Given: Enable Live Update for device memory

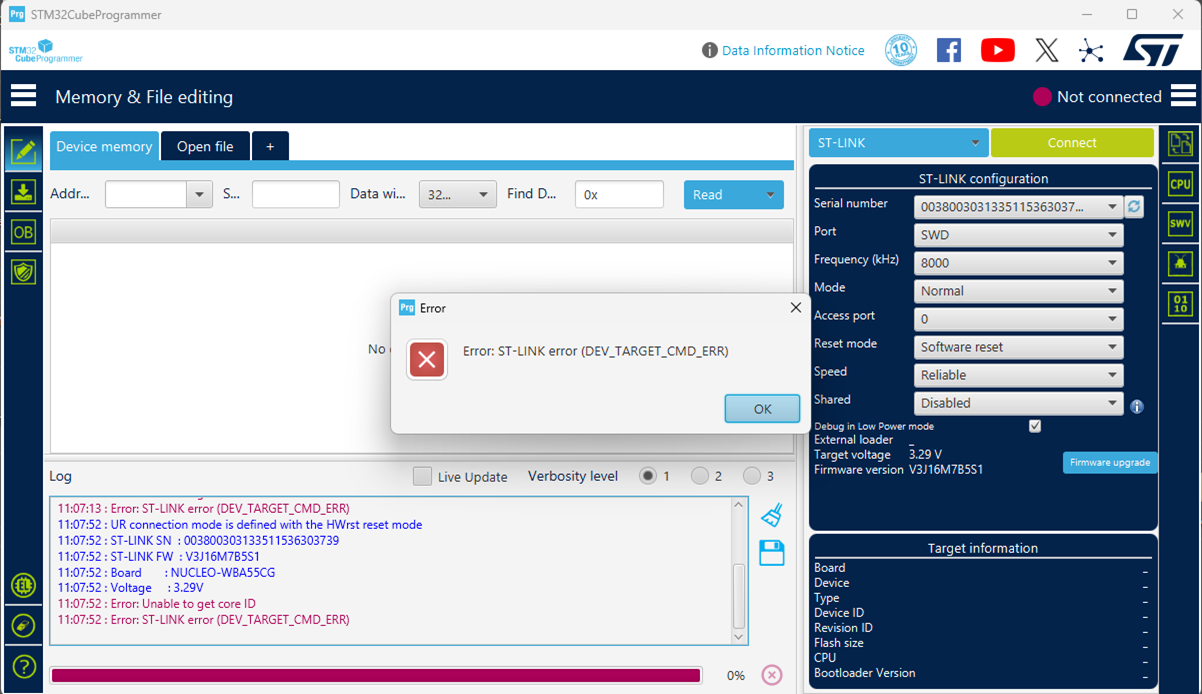Looking at the screenshot, I should [x=422, y=476].
